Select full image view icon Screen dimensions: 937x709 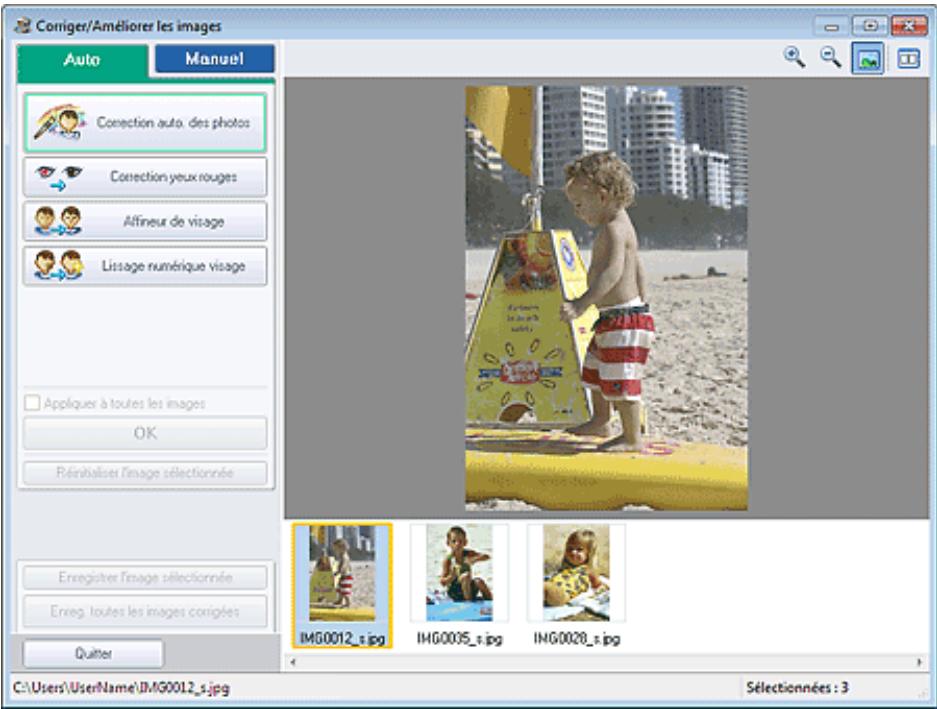click(868, 59)
